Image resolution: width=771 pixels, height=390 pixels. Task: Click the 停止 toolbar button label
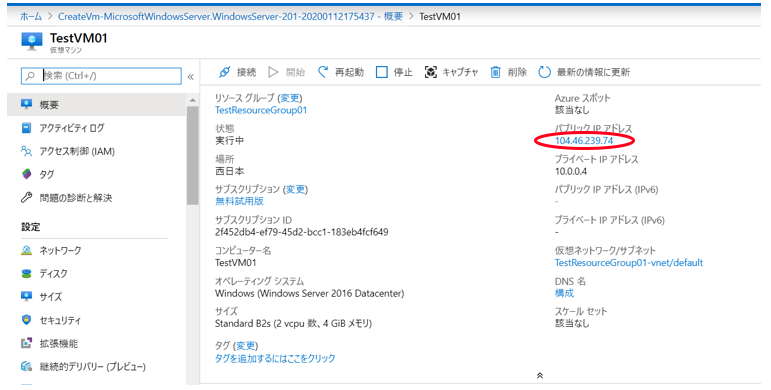[403, 72]
